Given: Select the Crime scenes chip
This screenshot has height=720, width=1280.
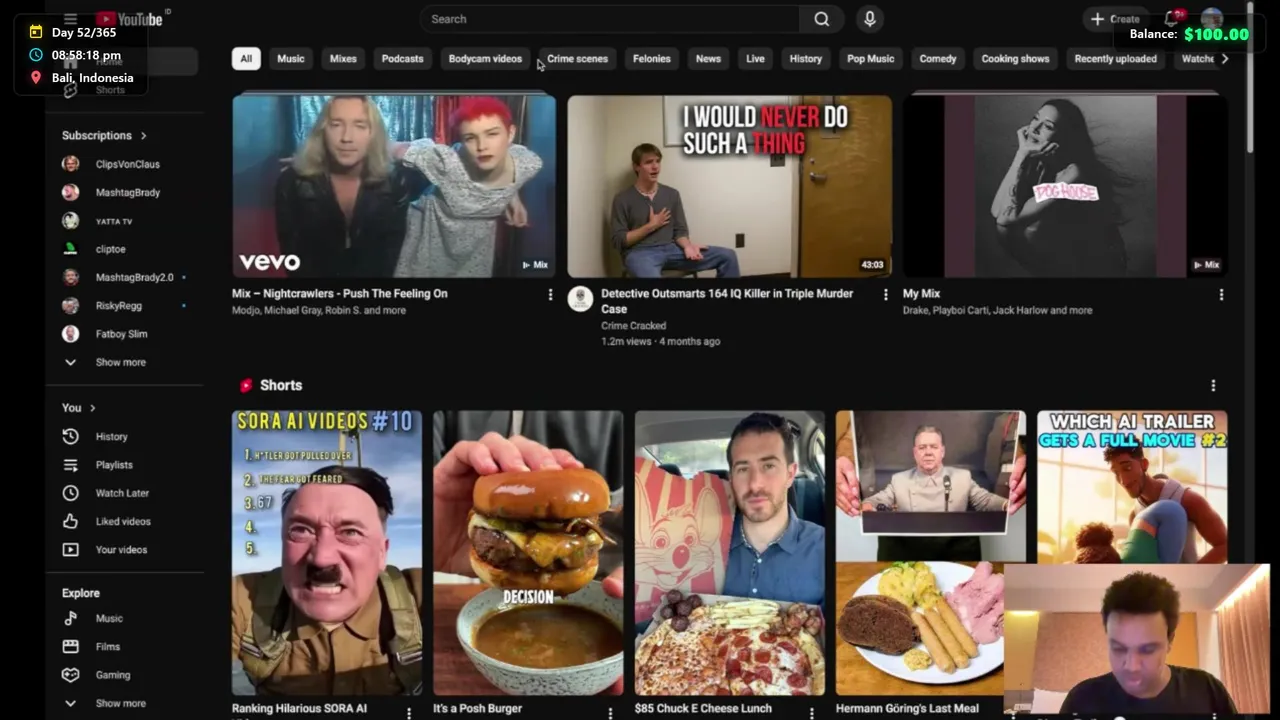Looking at the screenshot, I should click(577, 58).
